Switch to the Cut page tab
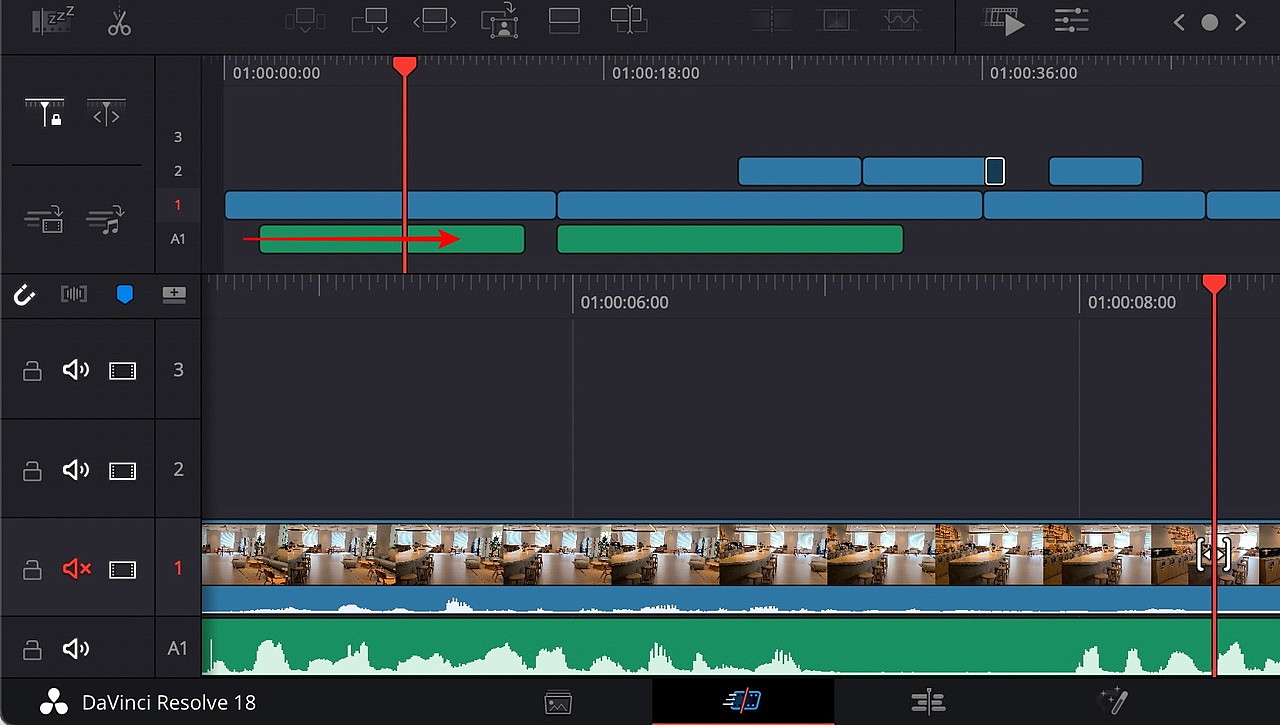Screen dimensions: 1280x725 click(742, 702)
